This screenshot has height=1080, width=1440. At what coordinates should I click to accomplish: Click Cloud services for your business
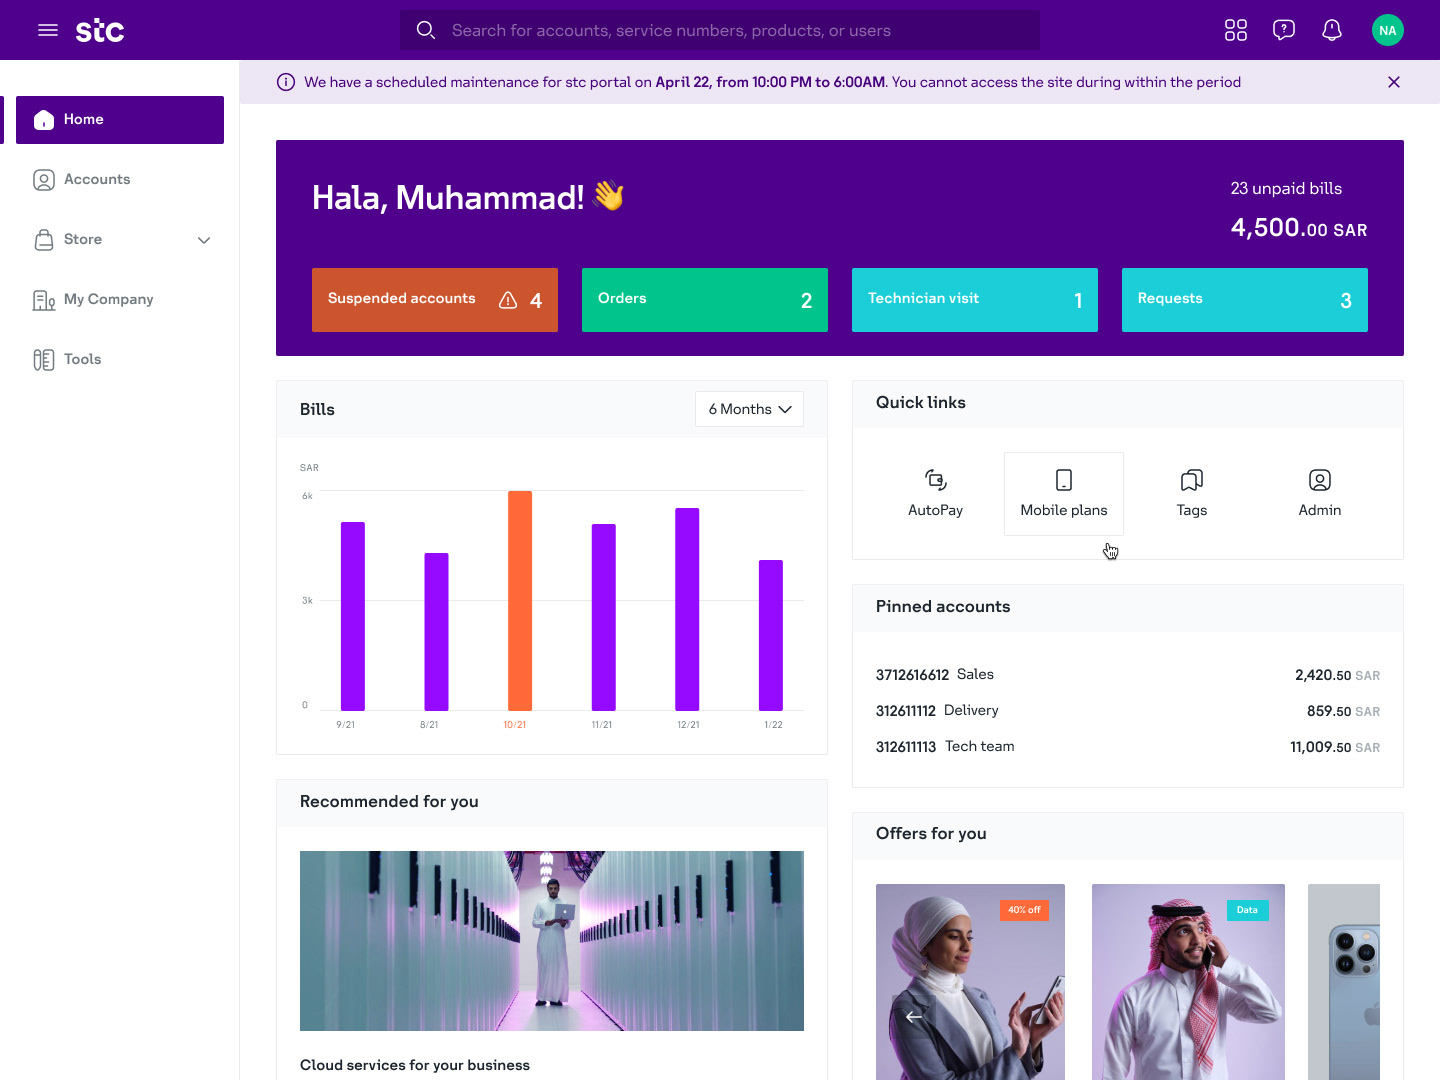(x=415, y=1065)
